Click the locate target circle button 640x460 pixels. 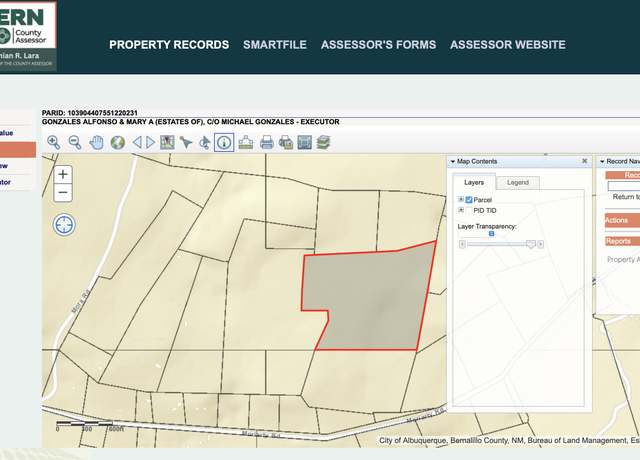tap(64, 224)
